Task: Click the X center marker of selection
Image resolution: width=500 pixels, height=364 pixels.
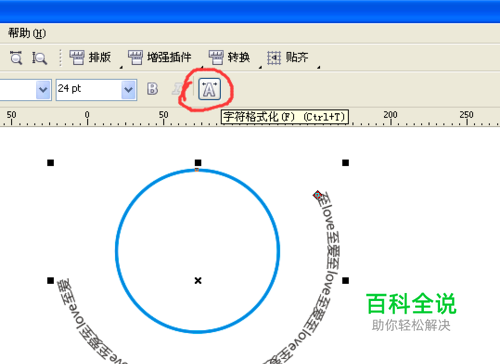Action: (x=198, y=281)
